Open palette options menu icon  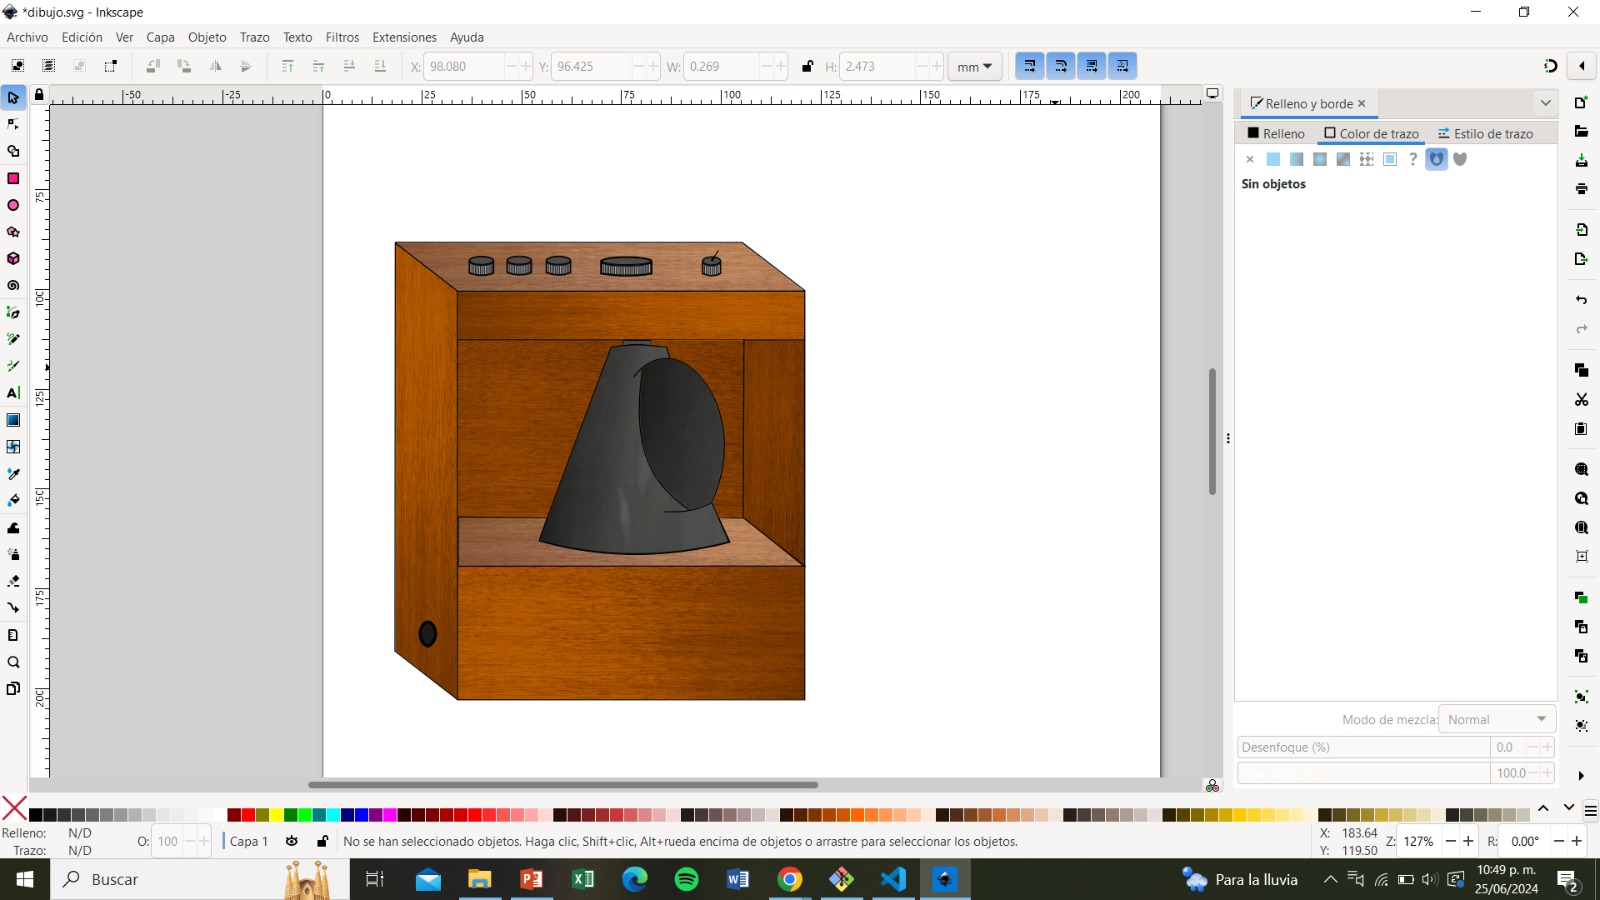pos(1590,811)
